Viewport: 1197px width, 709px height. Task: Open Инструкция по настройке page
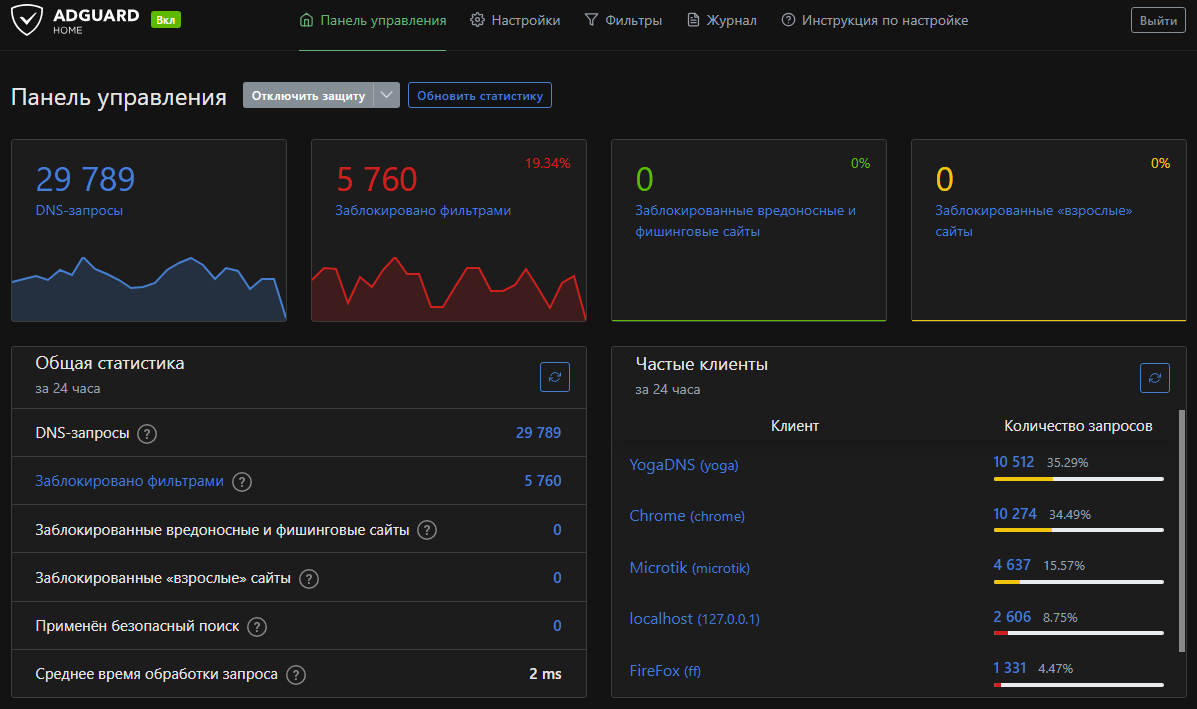point(874,21)
